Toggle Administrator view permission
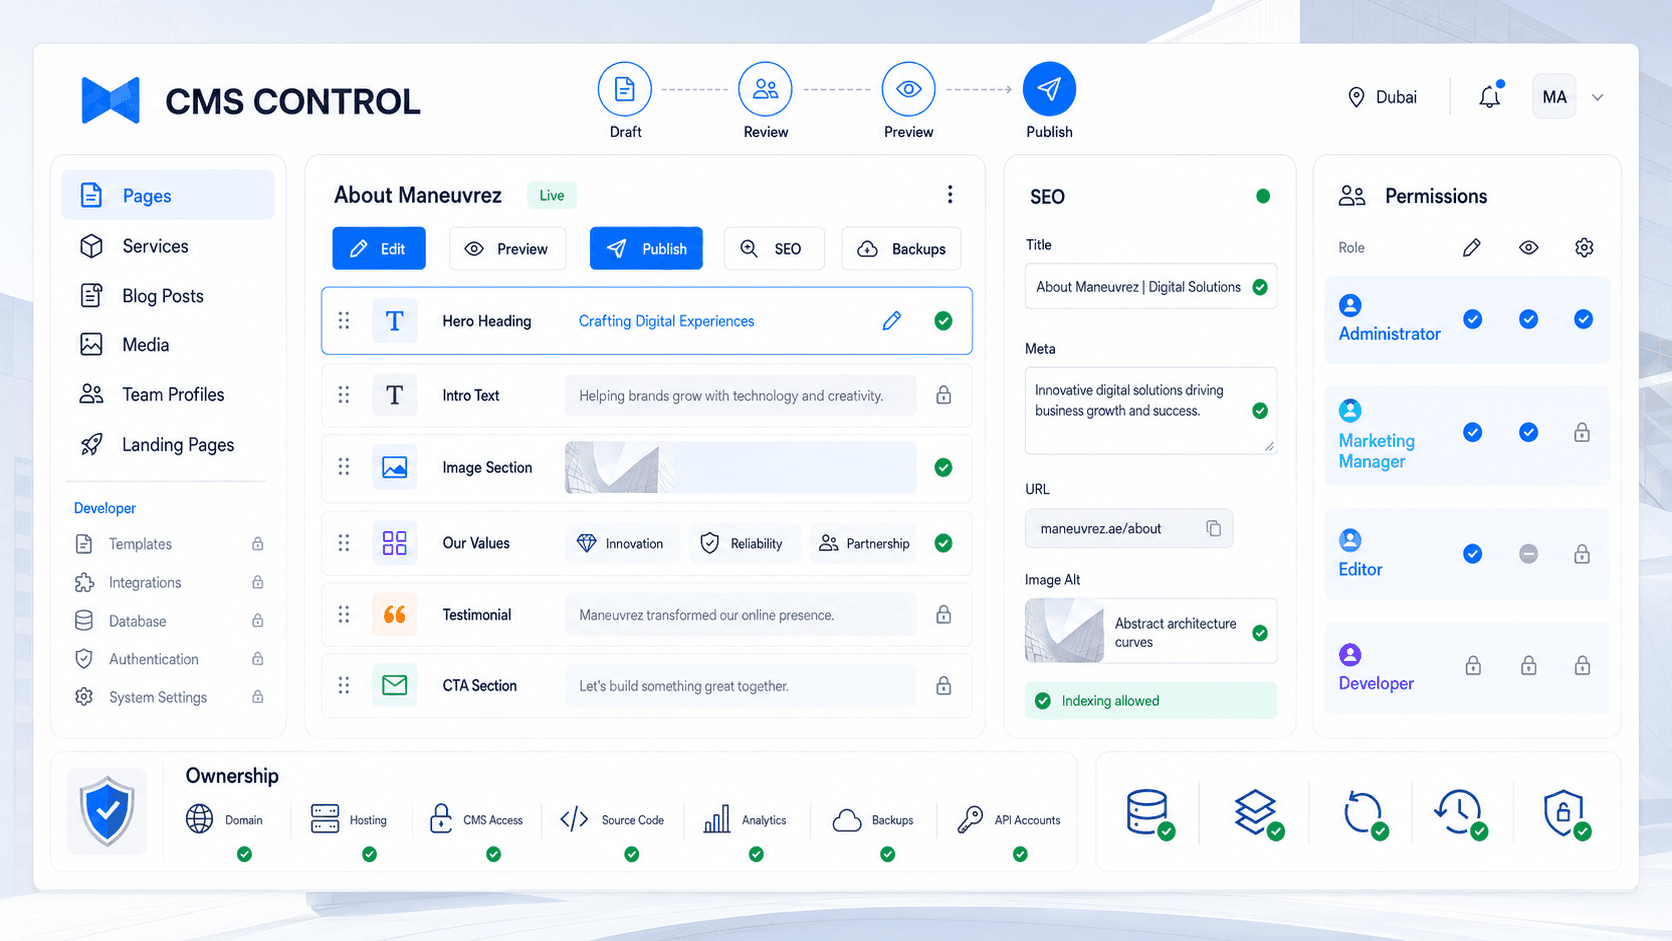This screenshot has width=1672, height=941. click(x=1528, y=319)
